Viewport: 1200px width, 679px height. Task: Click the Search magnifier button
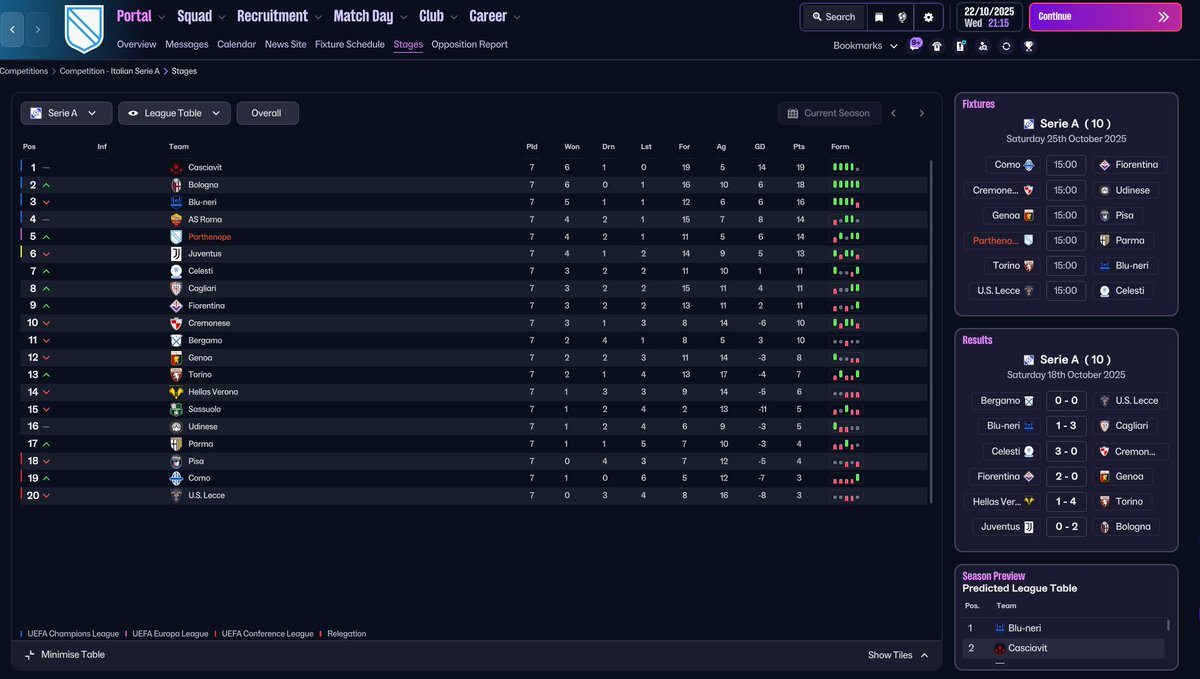(x=833, y=17)
